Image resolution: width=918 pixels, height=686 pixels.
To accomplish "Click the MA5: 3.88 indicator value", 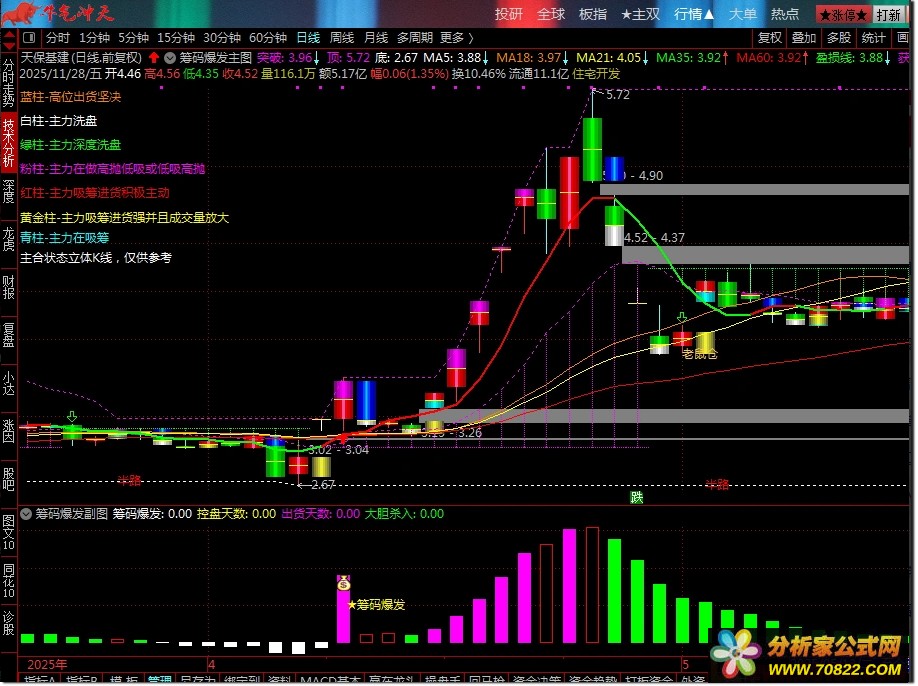I will point(456,58).
